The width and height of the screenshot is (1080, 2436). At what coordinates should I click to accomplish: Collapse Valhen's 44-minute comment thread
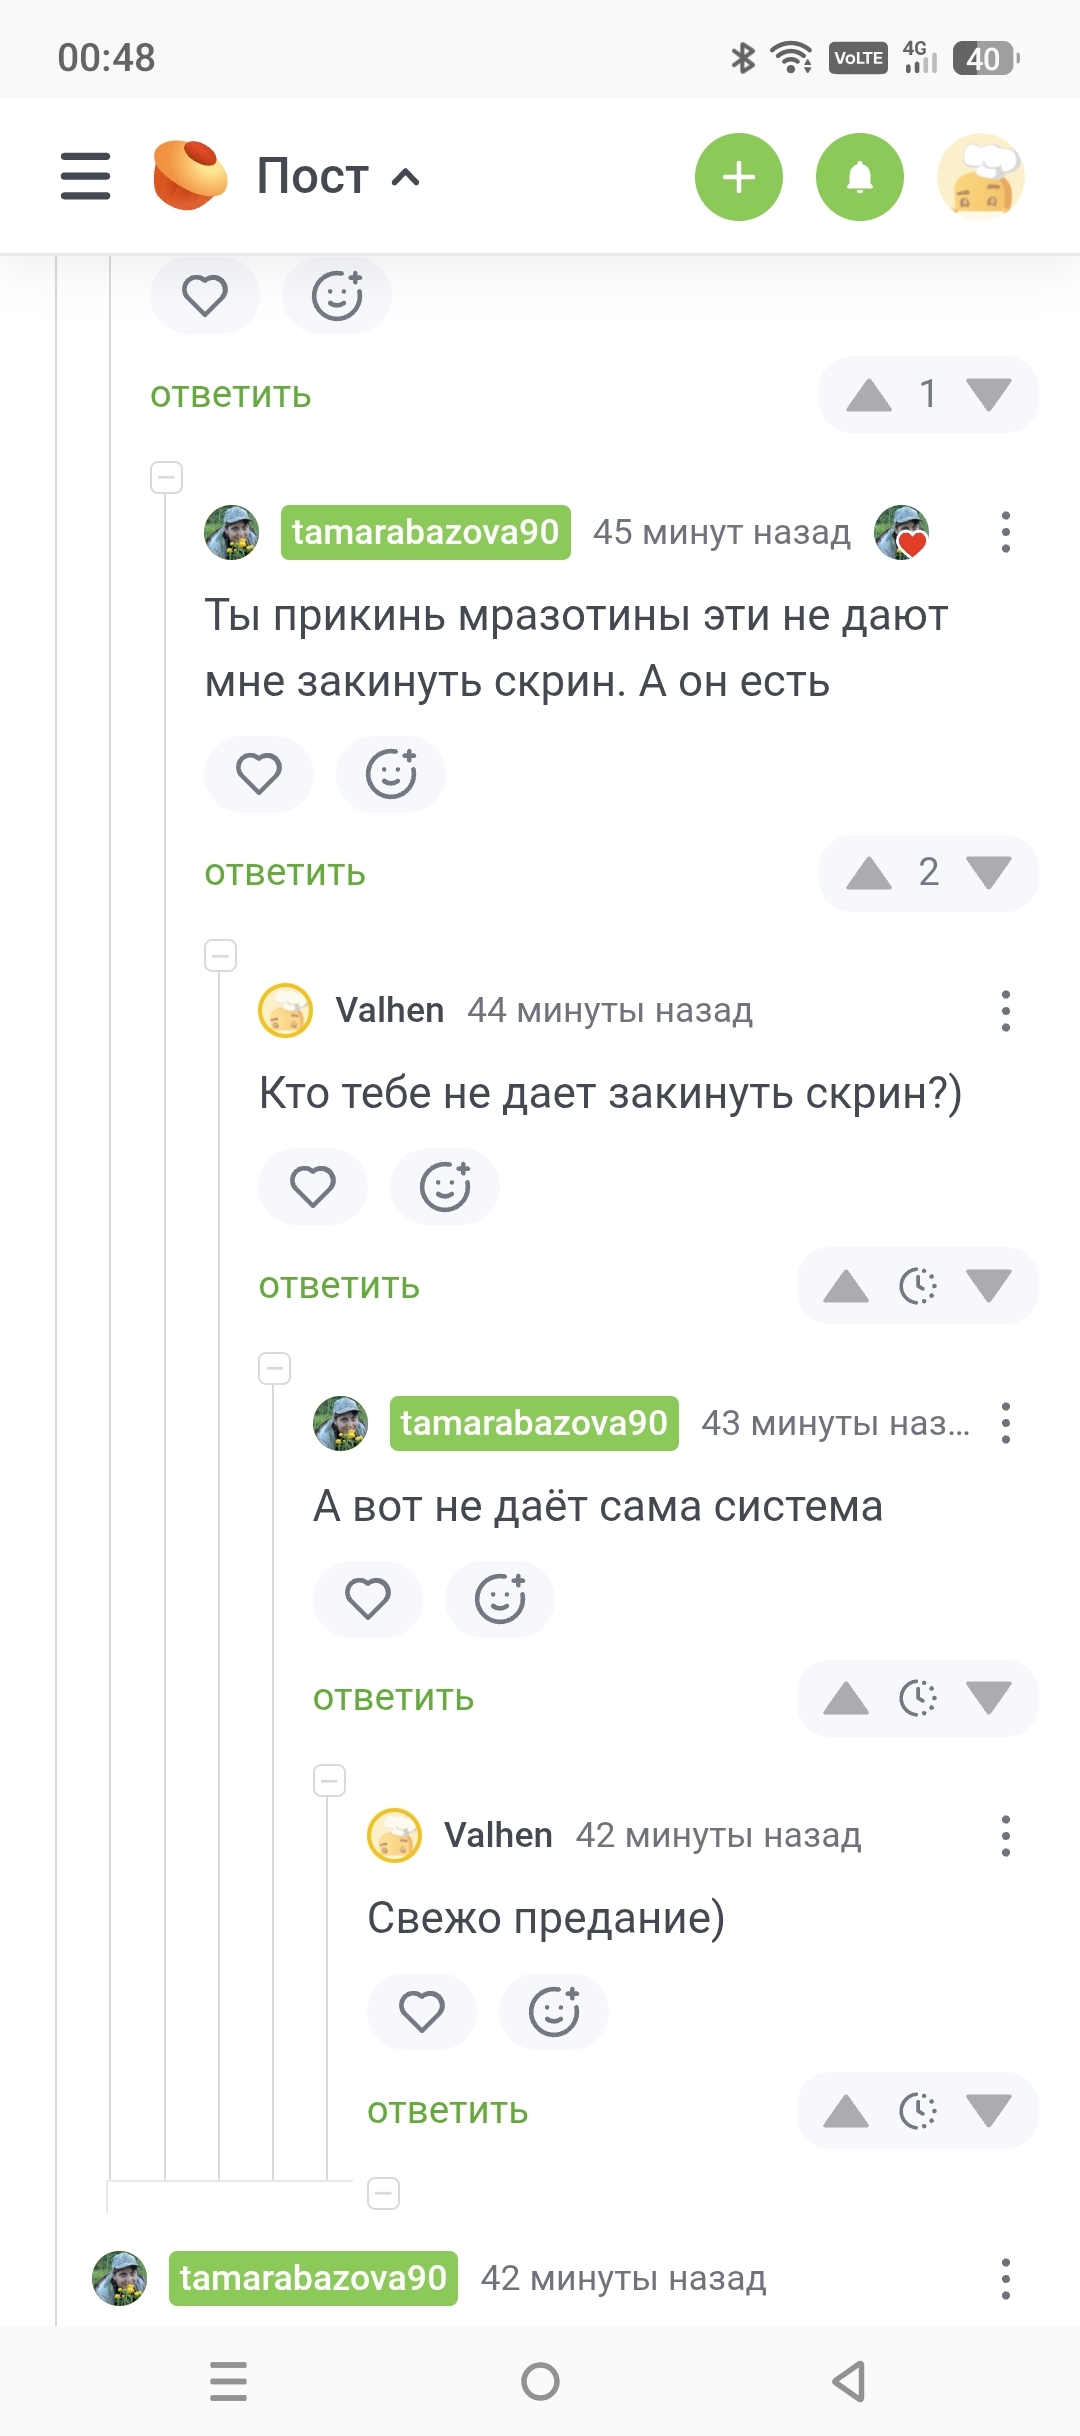point(221,956)
